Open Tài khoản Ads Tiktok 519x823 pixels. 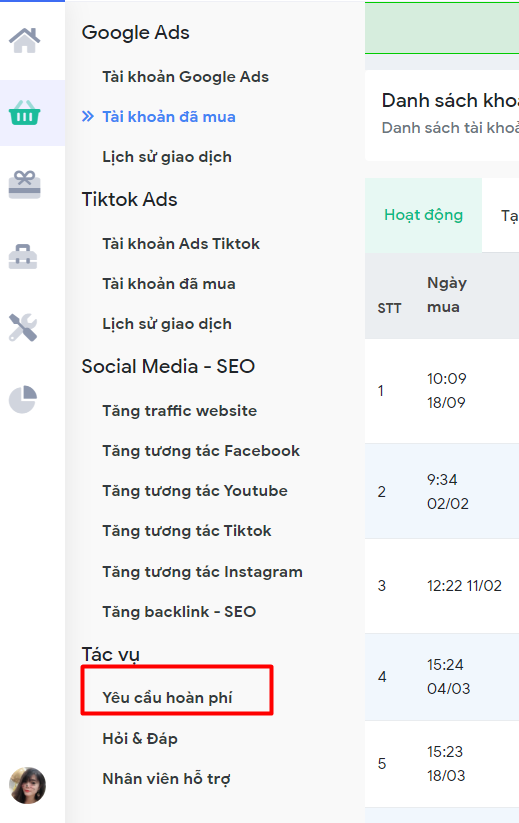coord(181,244)
